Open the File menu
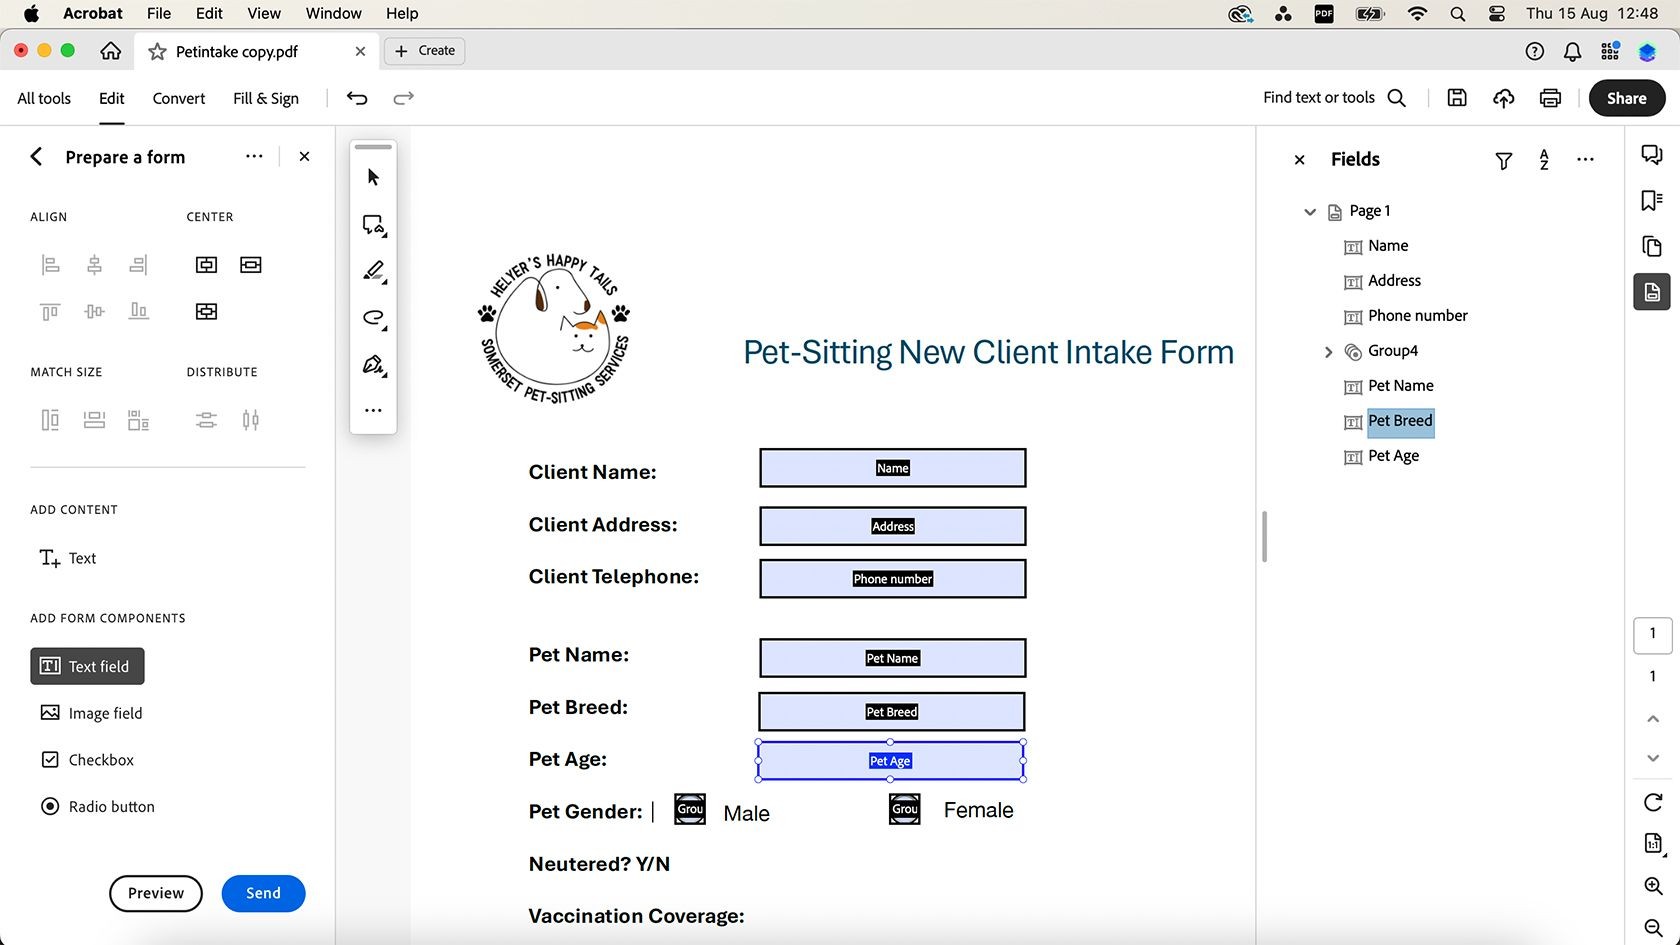 (158, 13)
